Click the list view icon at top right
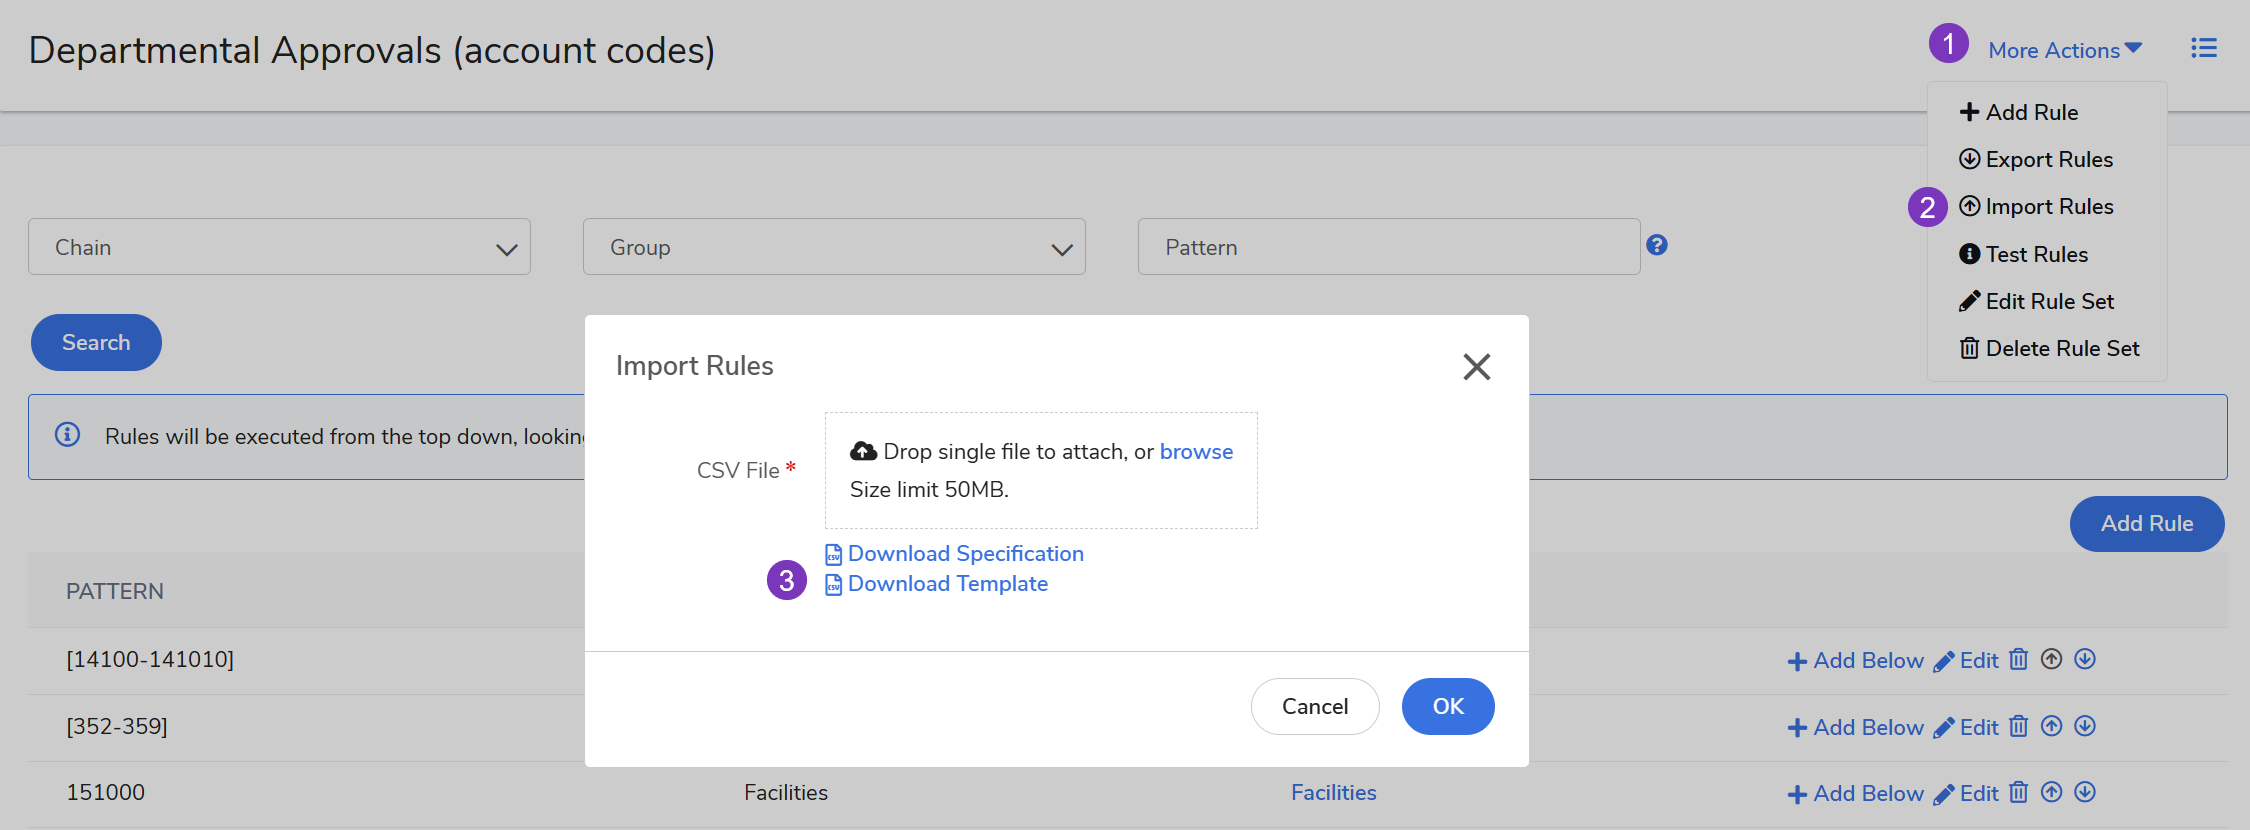This screenshot has width=2250, height=830. click(x=2203, y=48)
